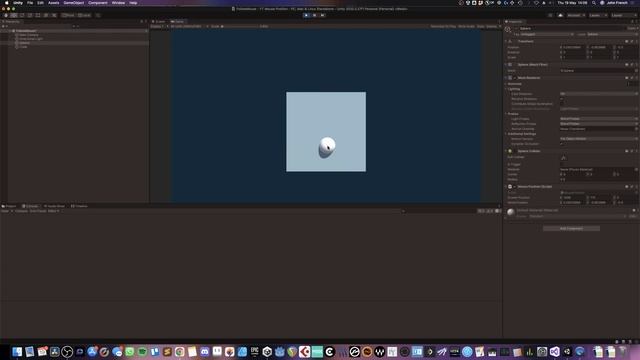640x360 pixels.
Task: Select the Hand tool in toolbar
Action: (6, 15)
